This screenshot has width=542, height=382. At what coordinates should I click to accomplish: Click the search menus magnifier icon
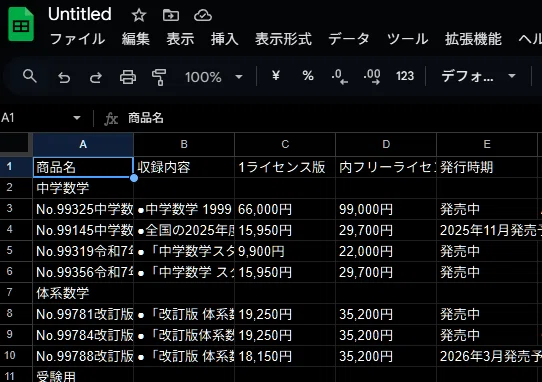point(30,76)
